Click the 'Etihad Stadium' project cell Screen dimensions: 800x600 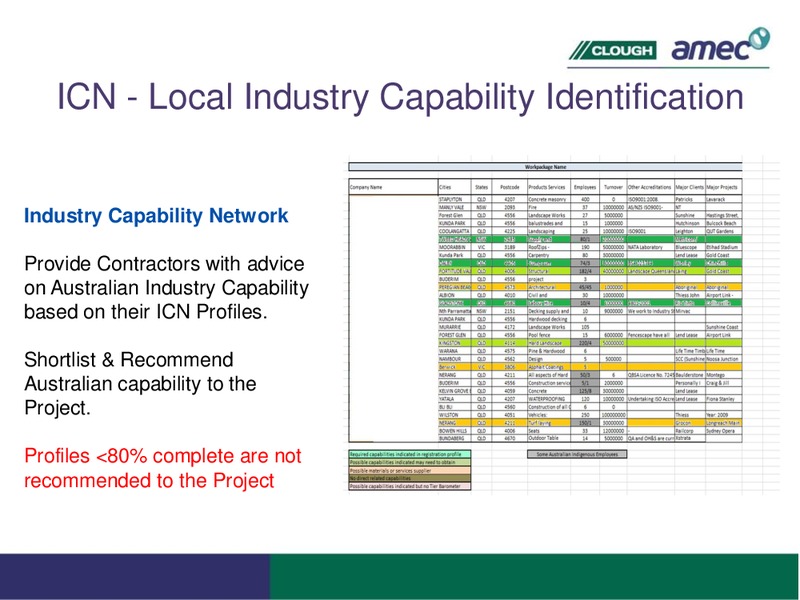[723, 247]
